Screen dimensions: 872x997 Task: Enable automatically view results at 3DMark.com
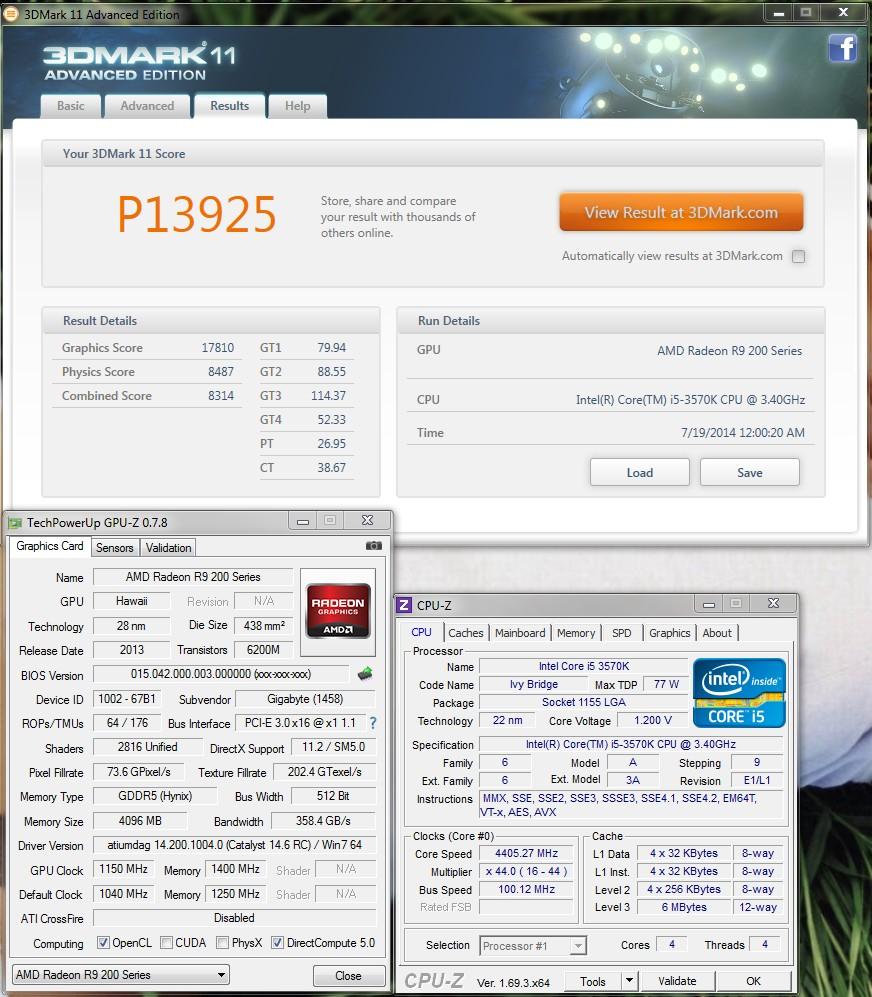coord(798,256)
